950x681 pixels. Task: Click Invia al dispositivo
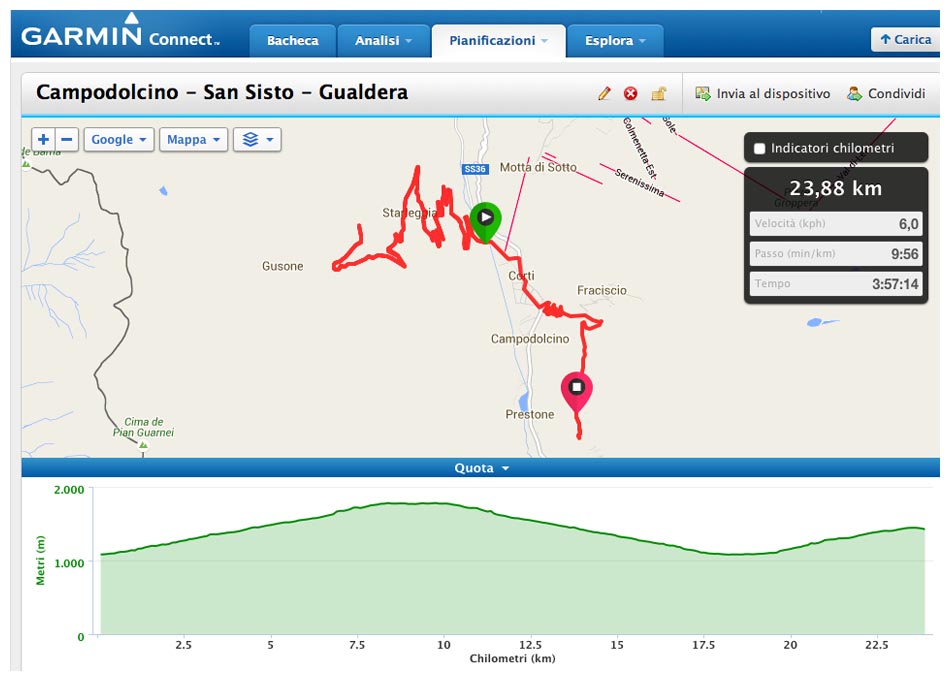tap(762, 93)
